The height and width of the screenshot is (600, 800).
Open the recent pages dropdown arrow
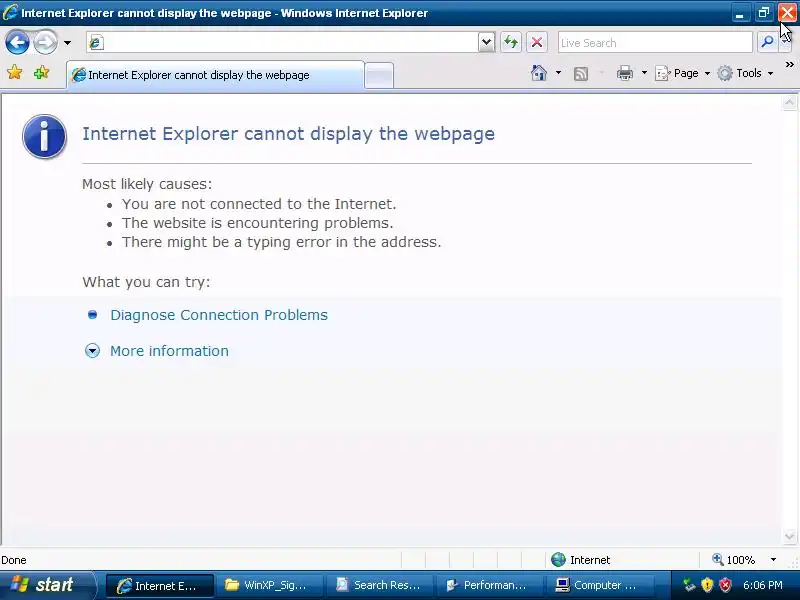tap(67, 43)
